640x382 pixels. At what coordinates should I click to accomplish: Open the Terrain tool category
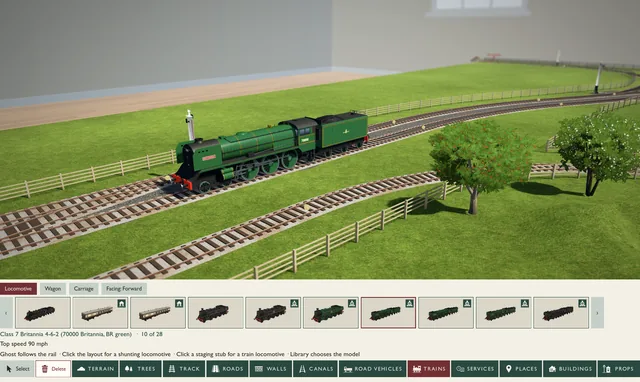tap(95, 369)
